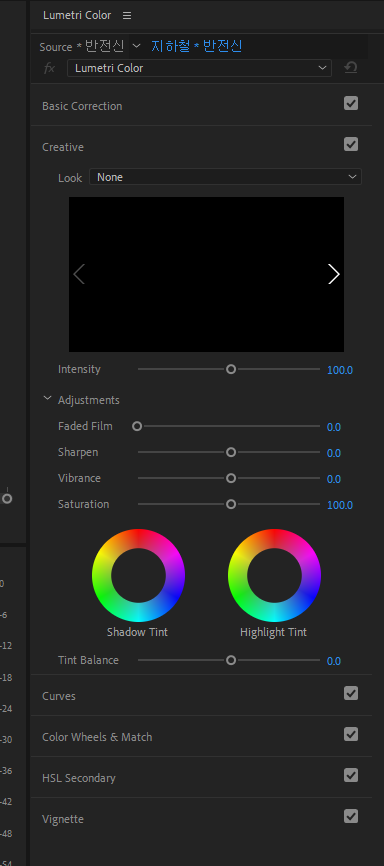Disable the Creative section checkbox

click(351, 144)
